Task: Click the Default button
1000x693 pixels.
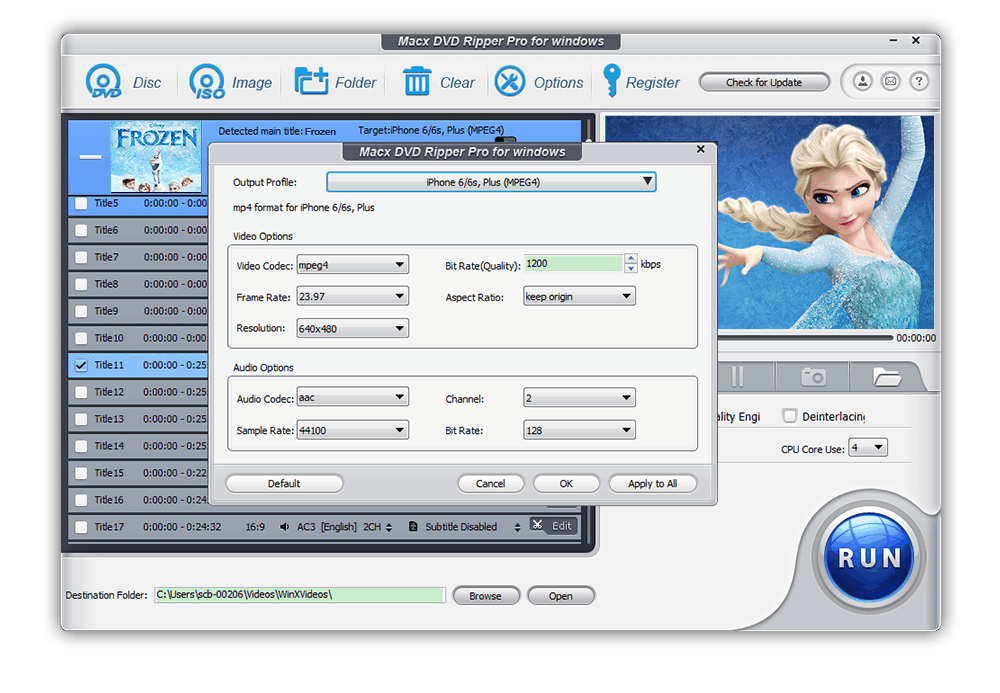Action: click(x=284, y=483)
